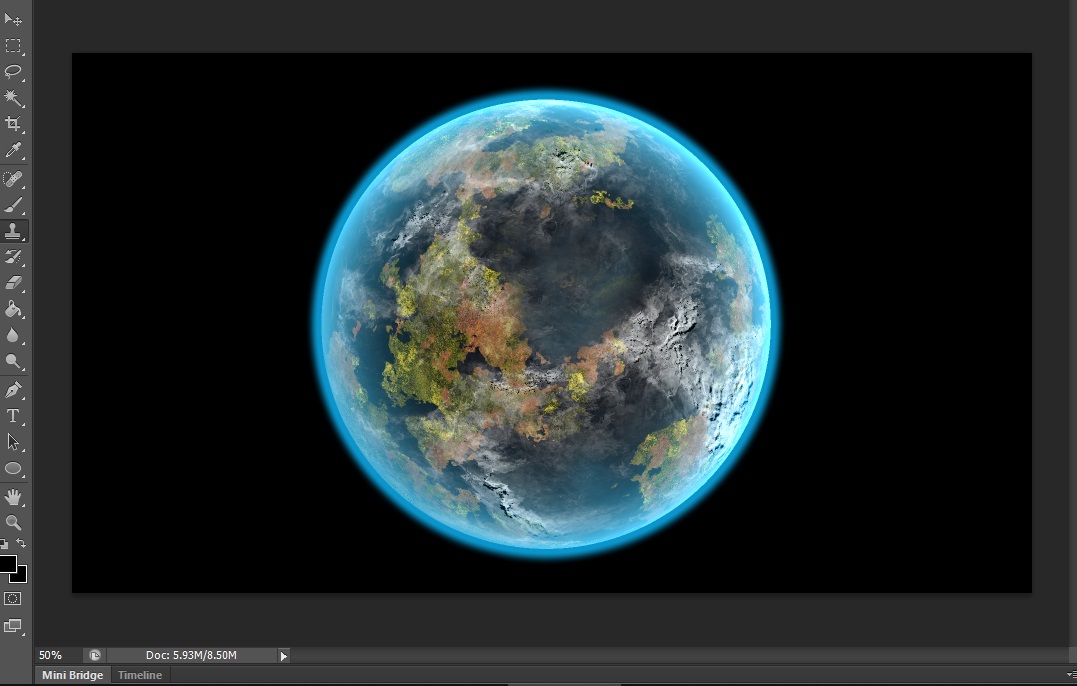Select the Magic Wand tool
The width and height of the screenshot is (1077, 686).
[13, 98]
